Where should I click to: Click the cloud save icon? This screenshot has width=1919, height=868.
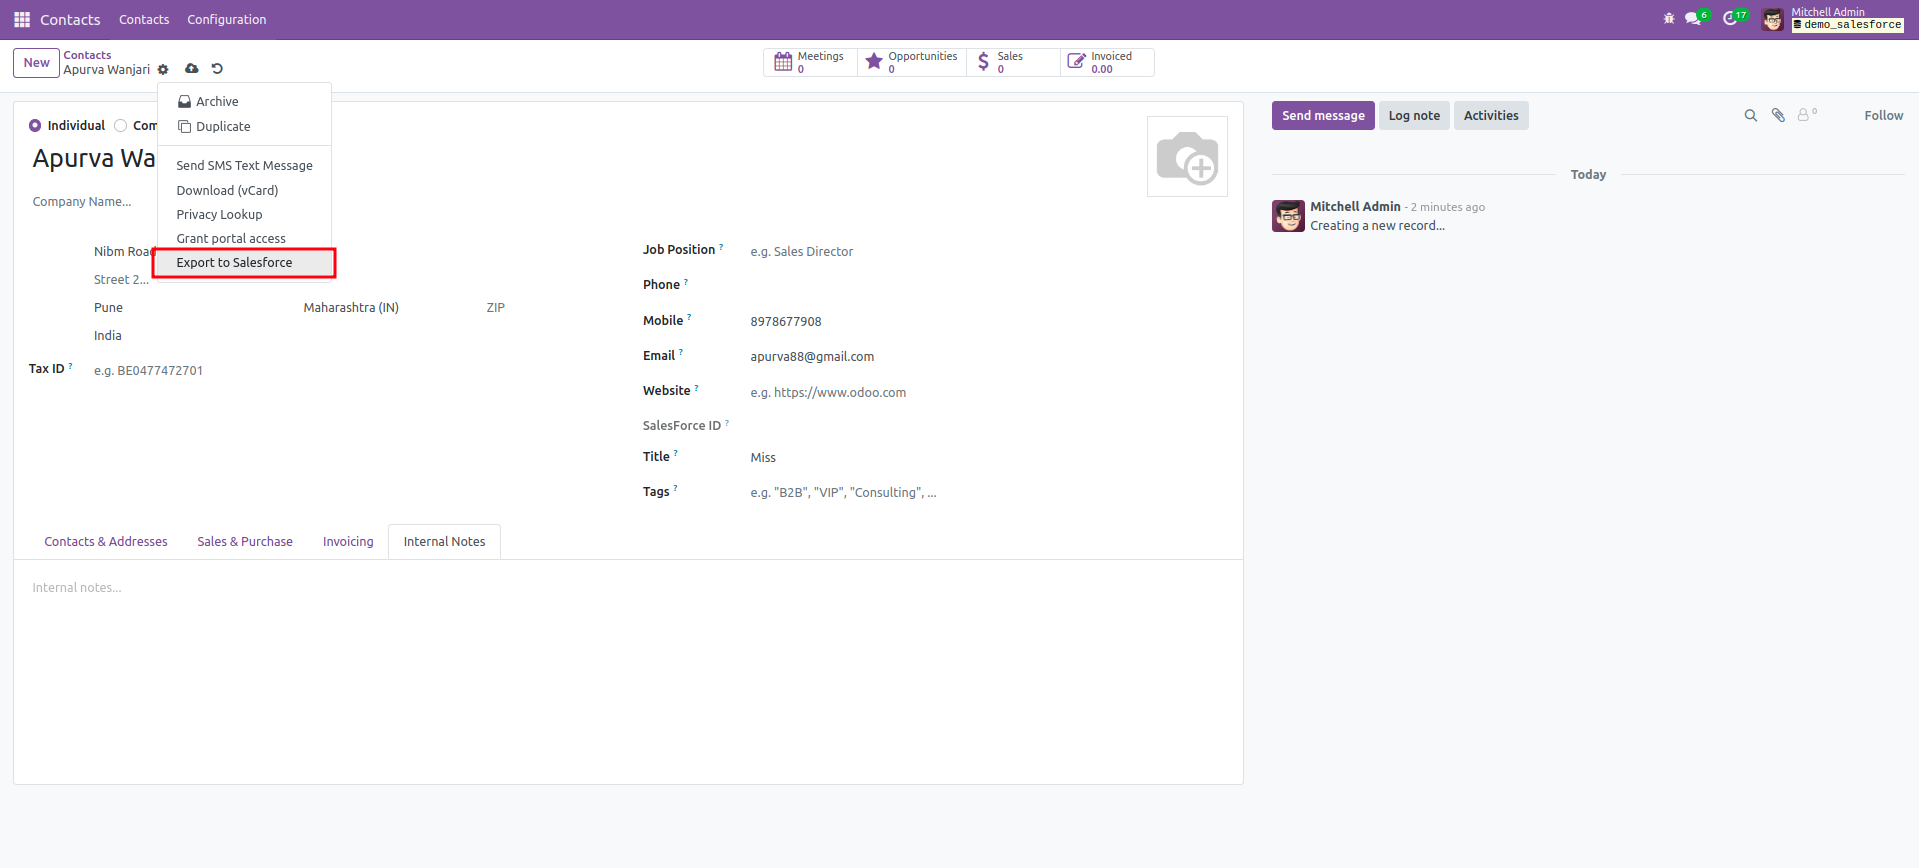(192, 69)
